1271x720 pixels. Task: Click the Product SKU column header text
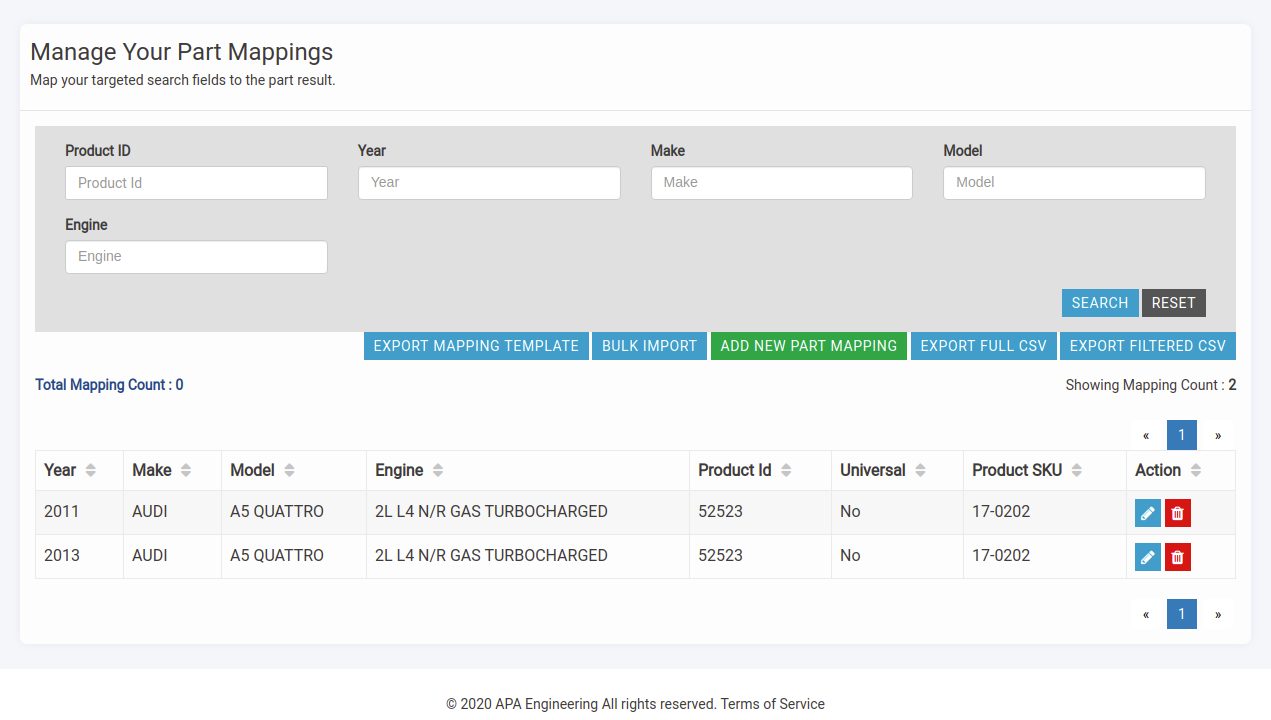(1017, 470)
